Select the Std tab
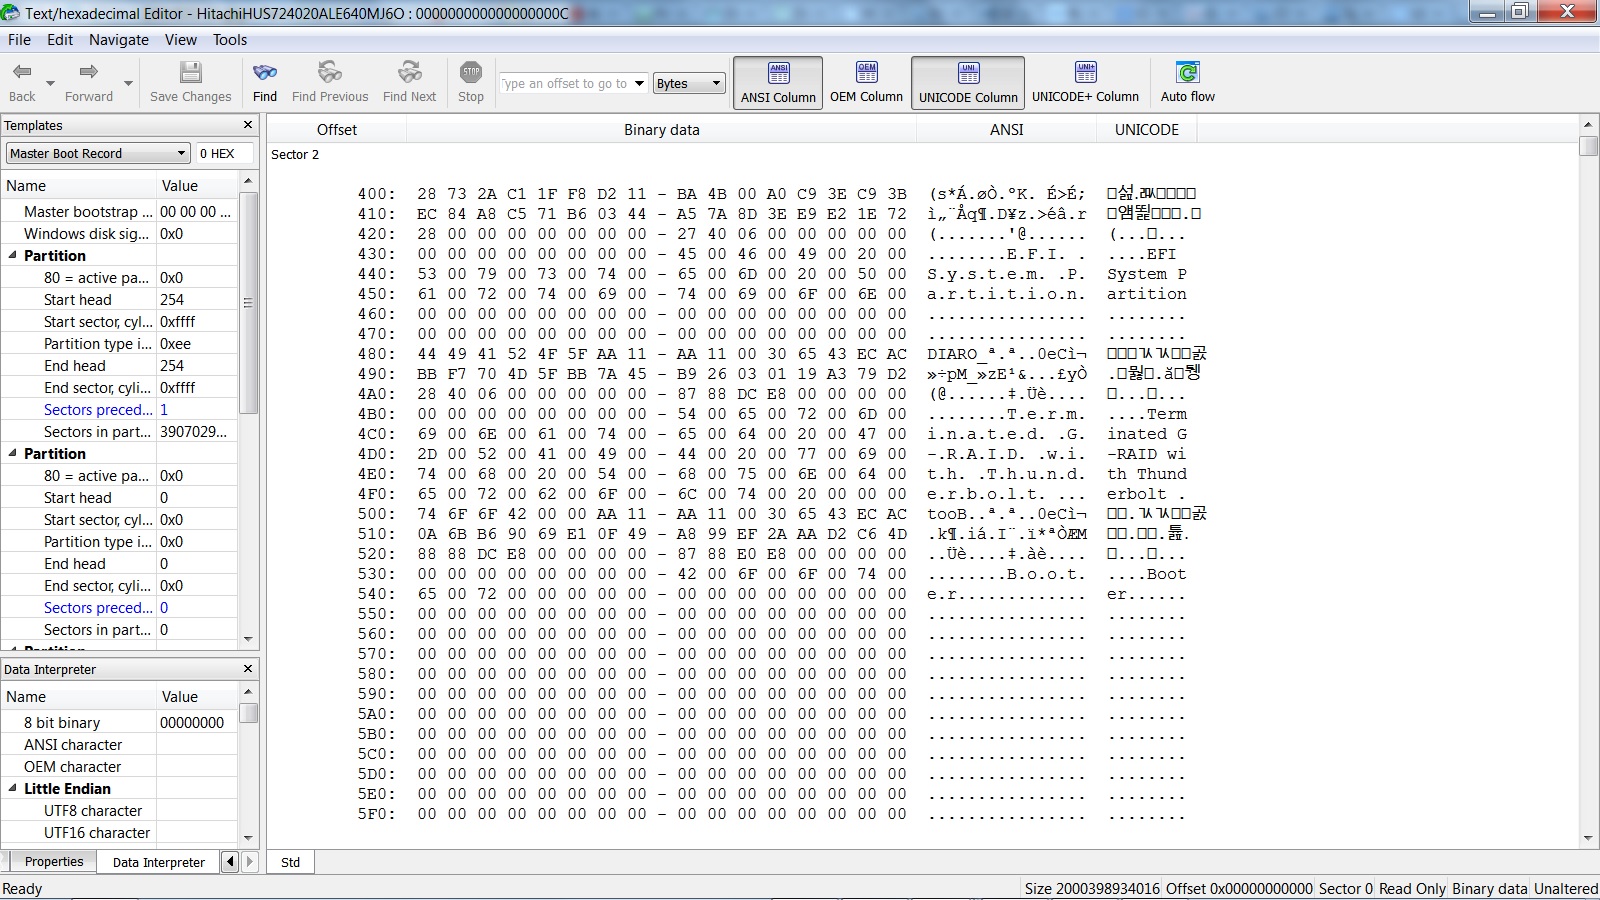 290,862
